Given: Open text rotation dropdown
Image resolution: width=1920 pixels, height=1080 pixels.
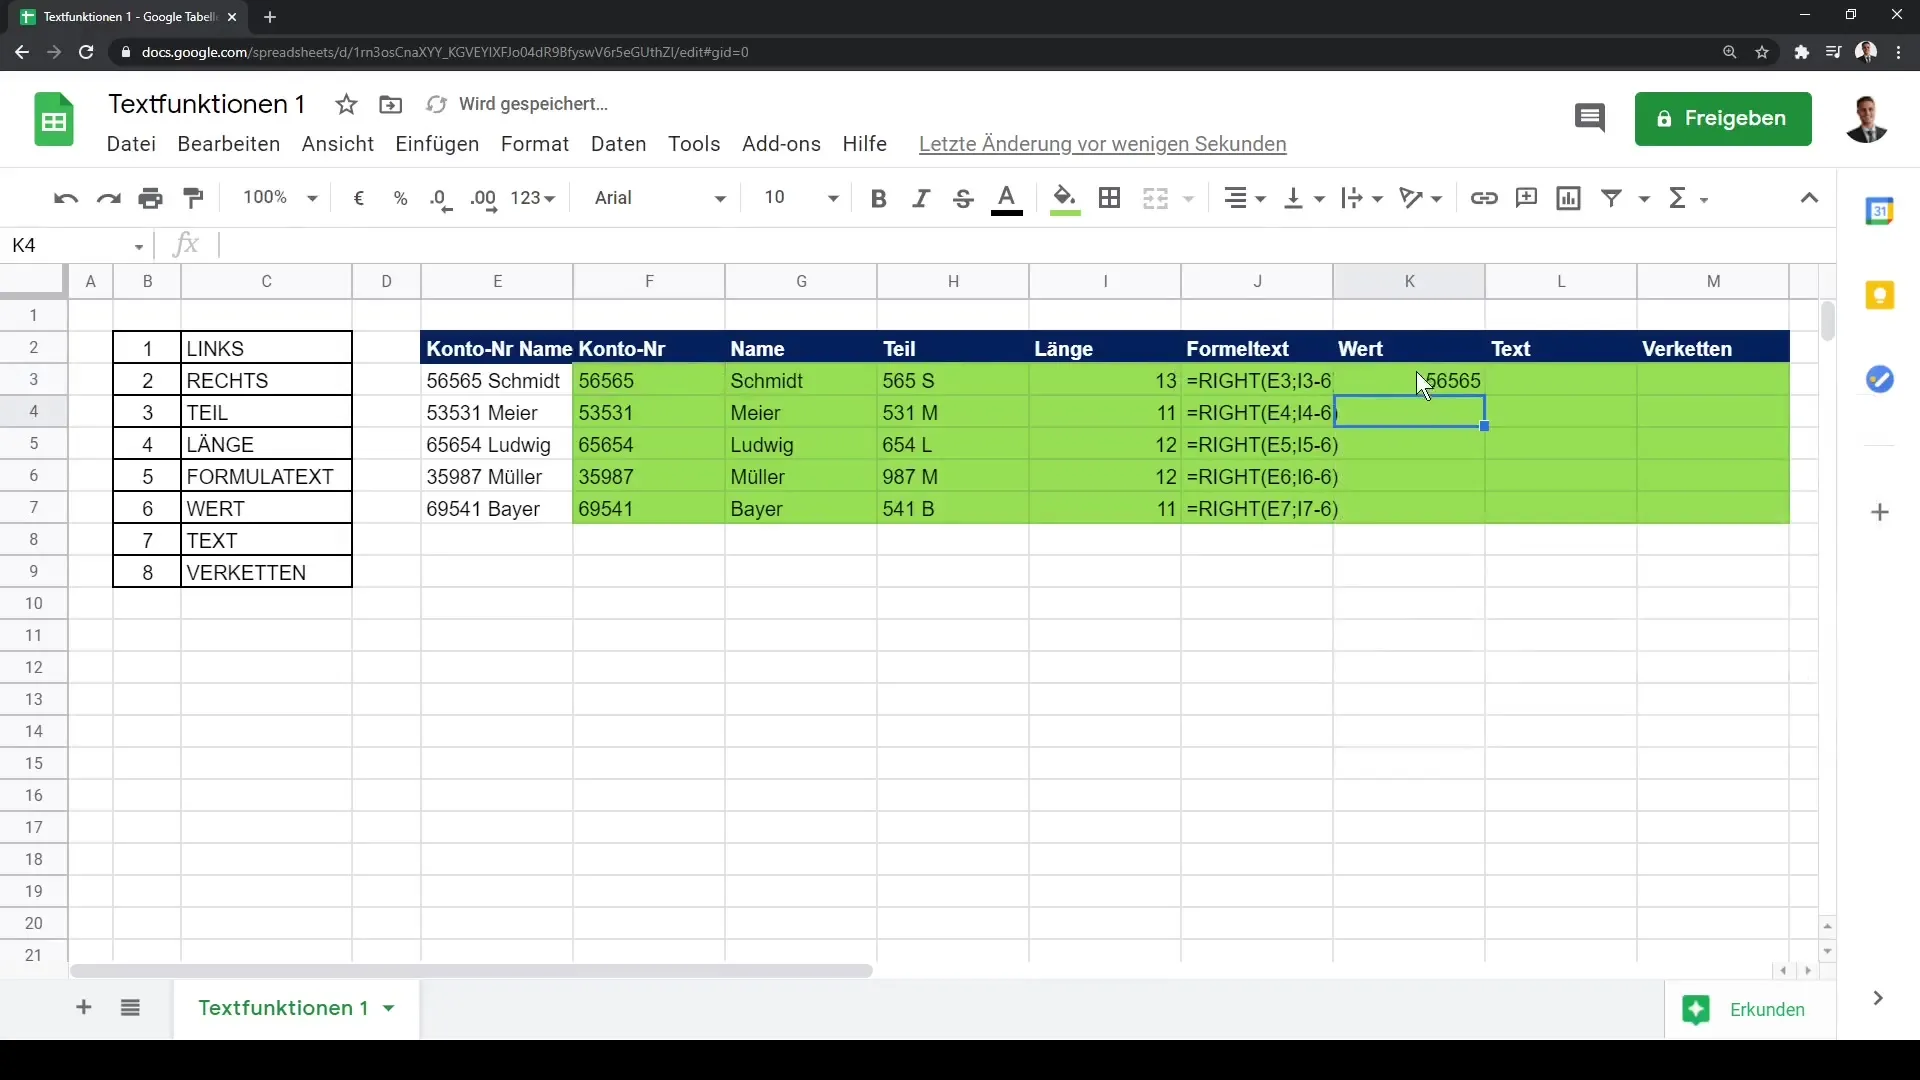Looking at the screenshot, I should (x=1420, y=198).
